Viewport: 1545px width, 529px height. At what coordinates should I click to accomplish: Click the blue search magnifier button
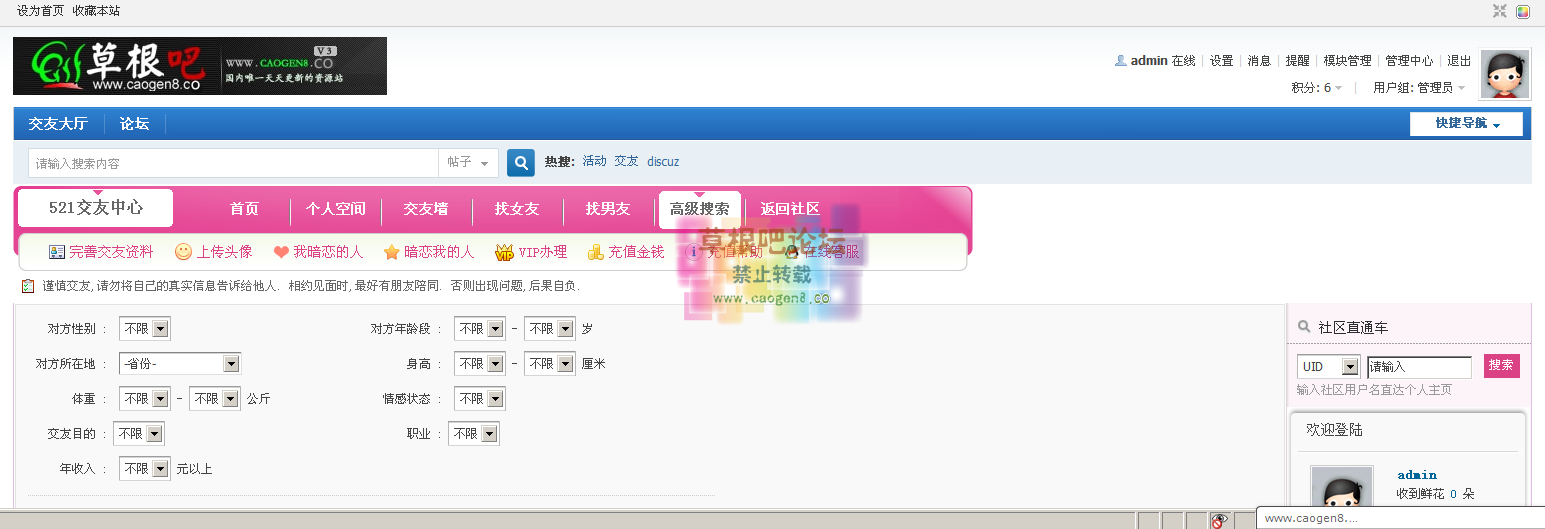521,162
